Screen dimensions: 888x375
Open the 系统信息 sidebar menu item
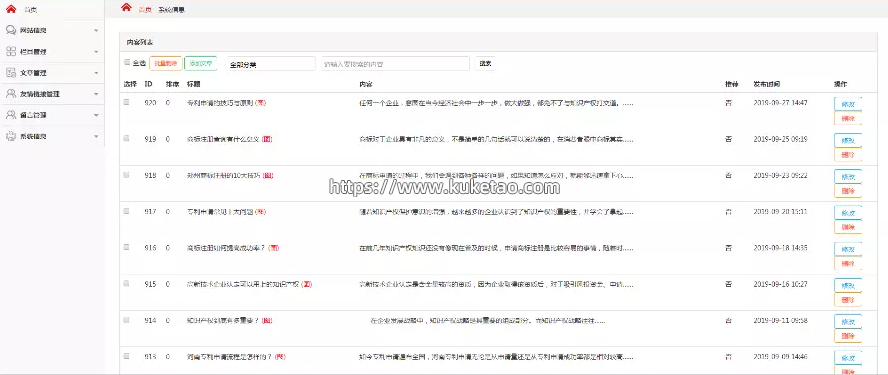click(52, 137)
